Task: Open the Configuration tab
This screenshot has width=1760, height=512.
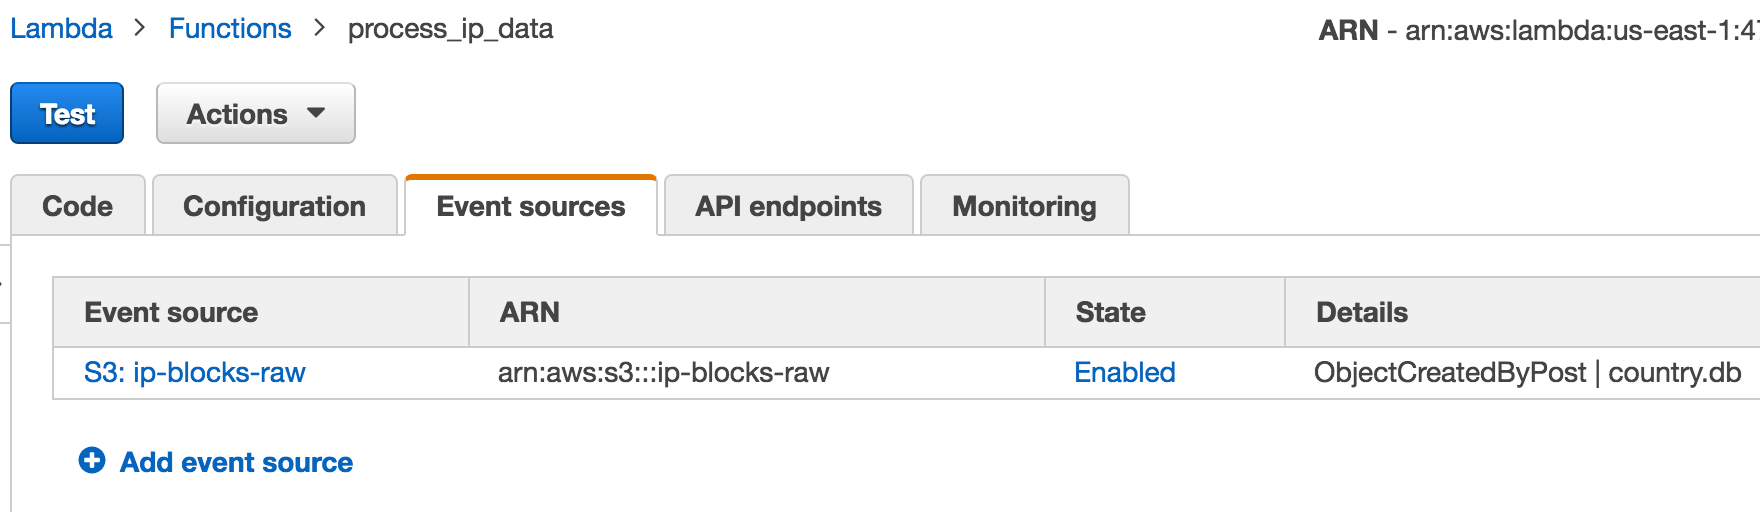Action: 274,206
